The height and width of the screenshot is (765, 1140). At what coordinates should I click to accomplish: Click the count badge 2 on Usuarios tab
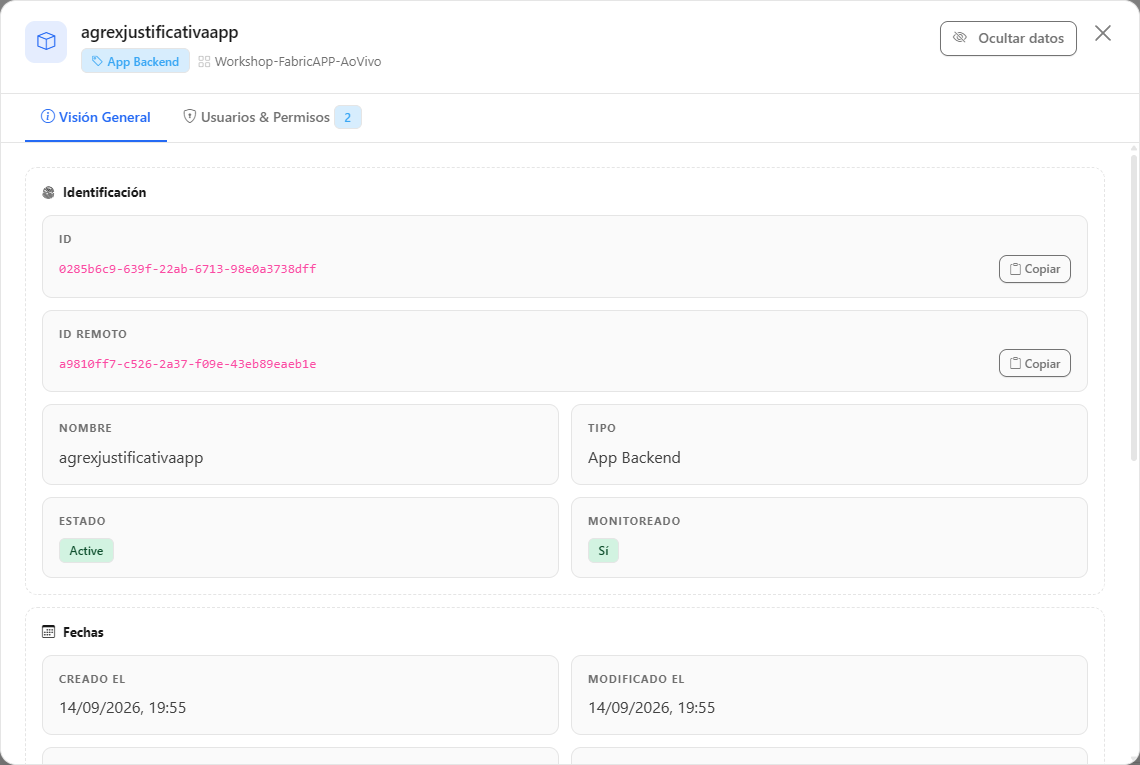pos(348,117)
